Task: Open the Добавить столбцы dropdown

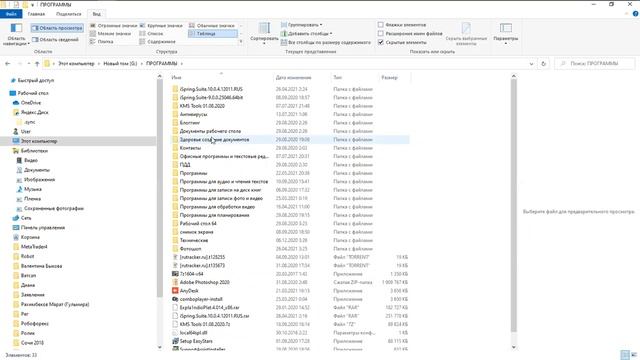Action: pos(307,33)
